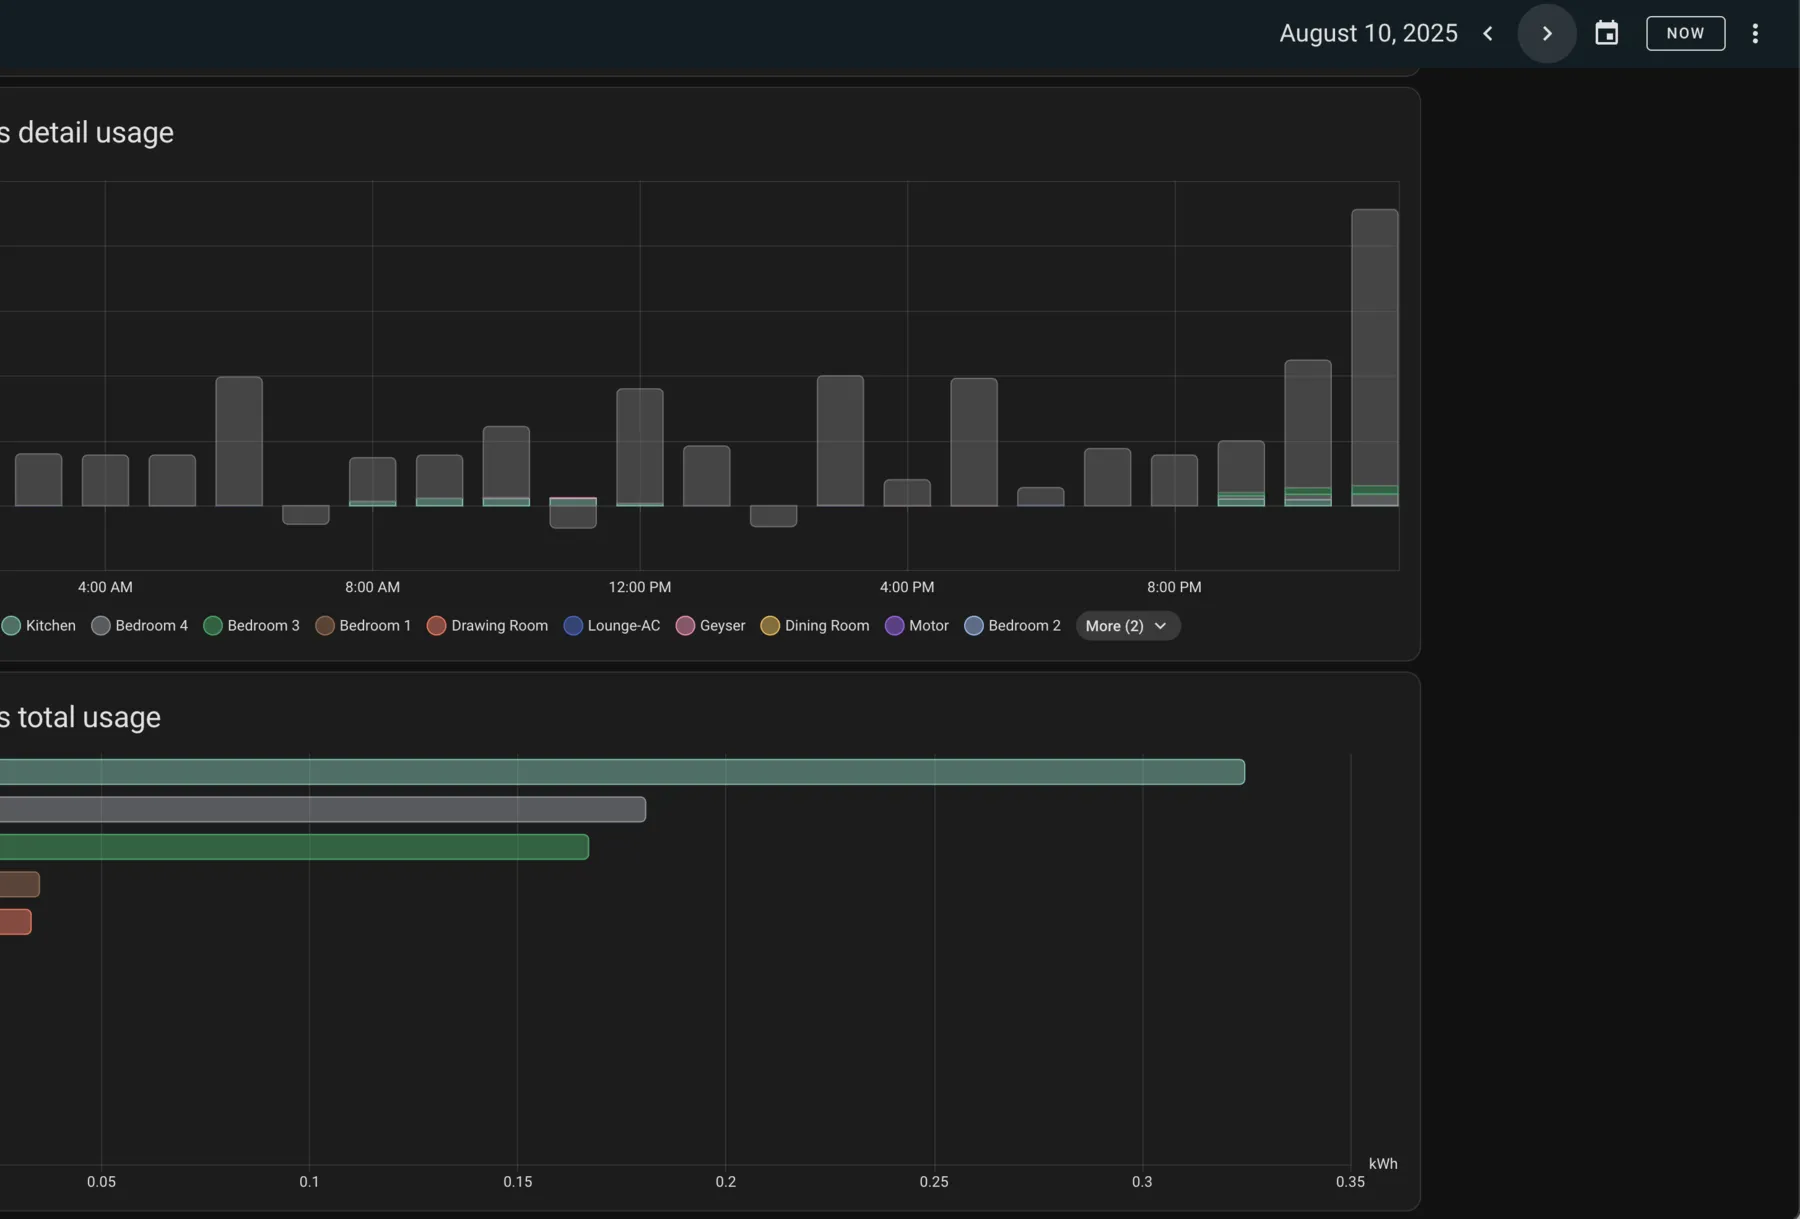Click the 0.1 axis value

pyautogui.click(x=309, y=1182)
